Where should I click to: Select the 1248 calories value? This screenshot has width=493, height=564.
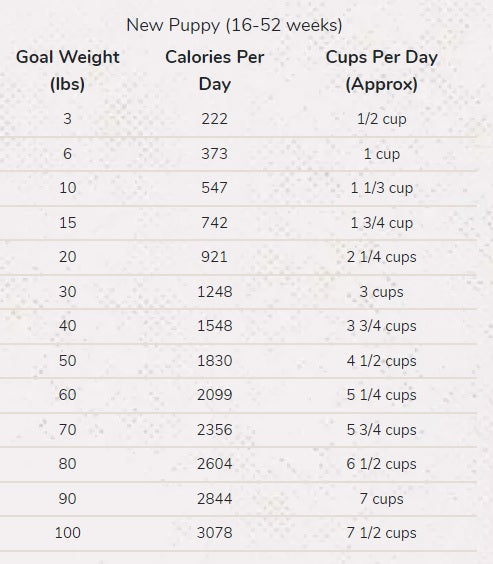(215, 291)
